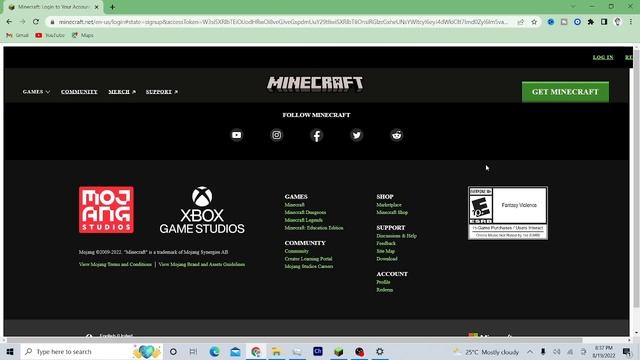Open Chrome side panel icon
The height and width of the screenshot is (360, 640).
(604, 22)
